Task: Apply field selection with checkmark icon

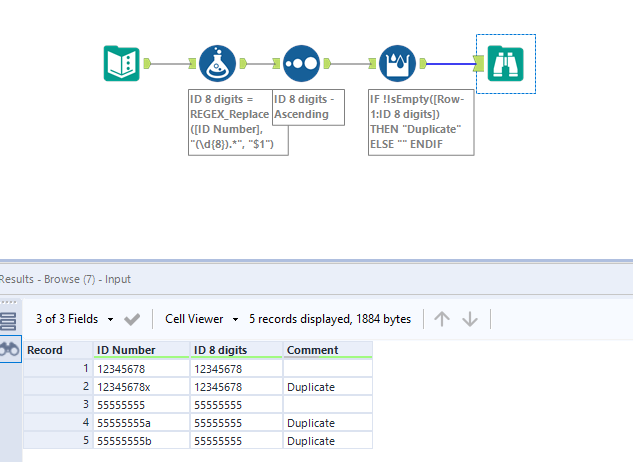Action: [x=132, y=319]
